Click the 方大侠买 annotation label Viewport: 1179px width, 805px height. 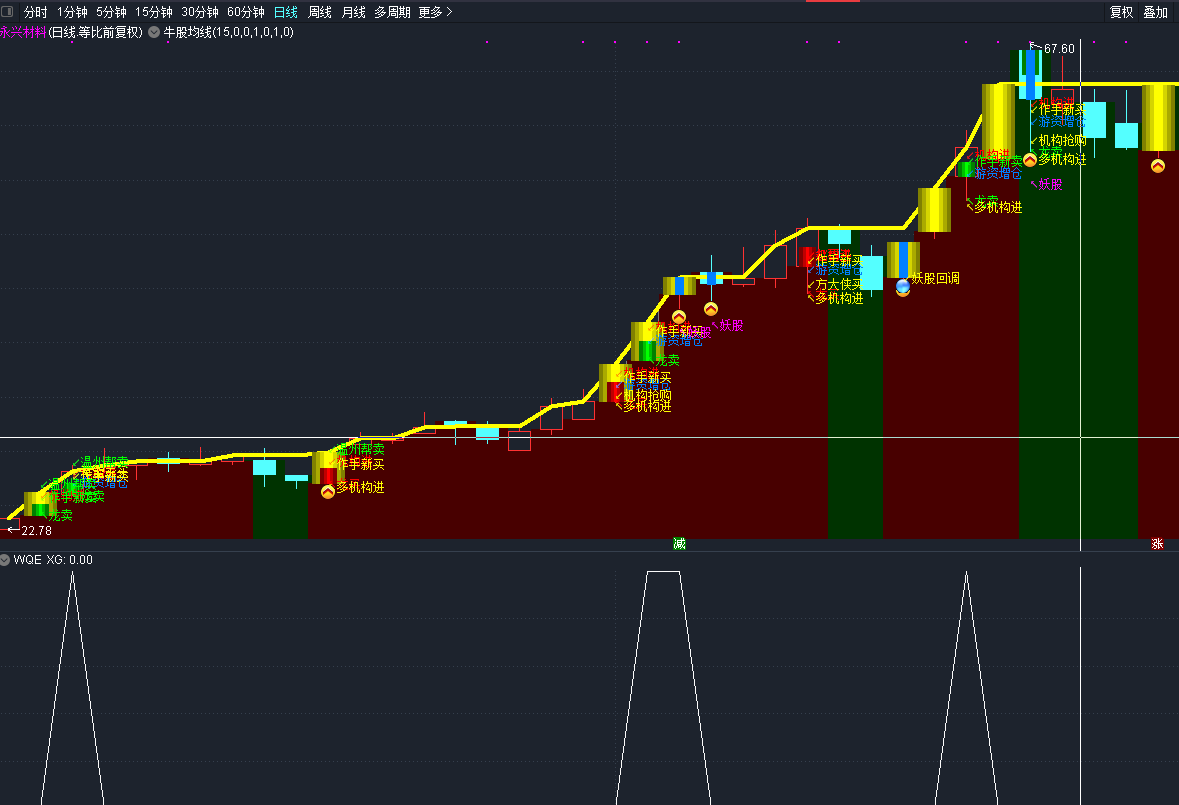tap(839, 284)
